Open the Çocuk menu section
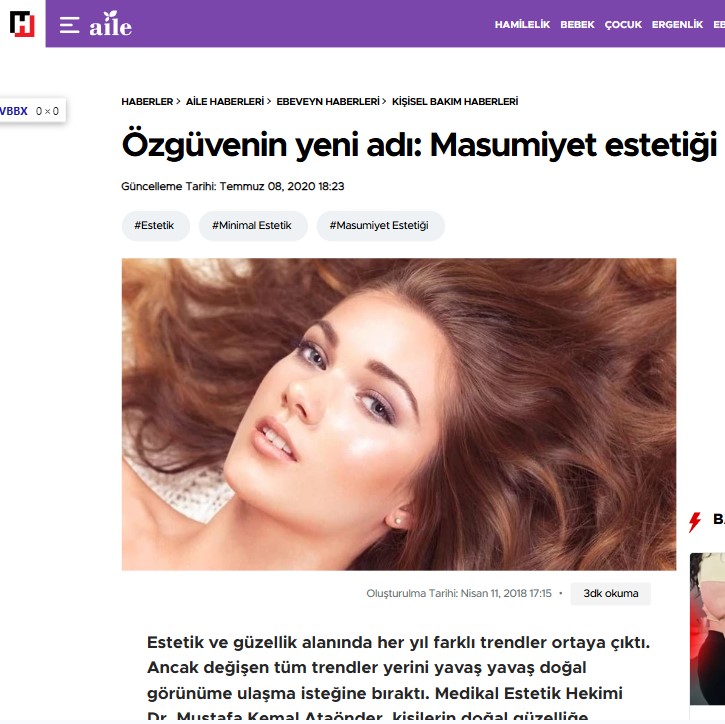 pyautogui.click(x=623, y=25)
